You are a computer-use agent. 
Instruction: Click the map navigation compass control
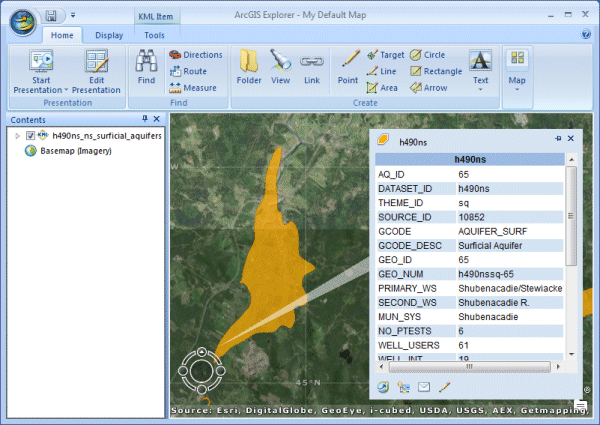pyautogui.click(x=202, y=370)
